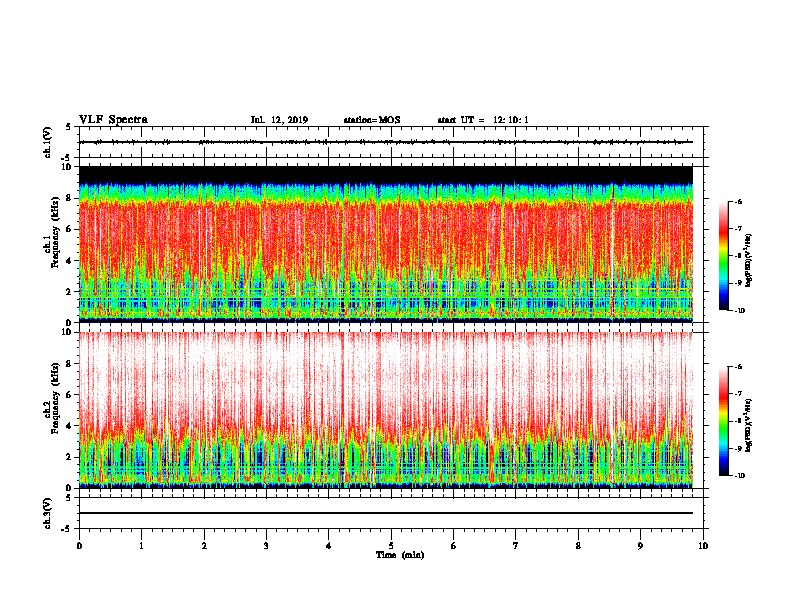Select the date text "Jul. 12, 2019"

[x=279, y=120]
